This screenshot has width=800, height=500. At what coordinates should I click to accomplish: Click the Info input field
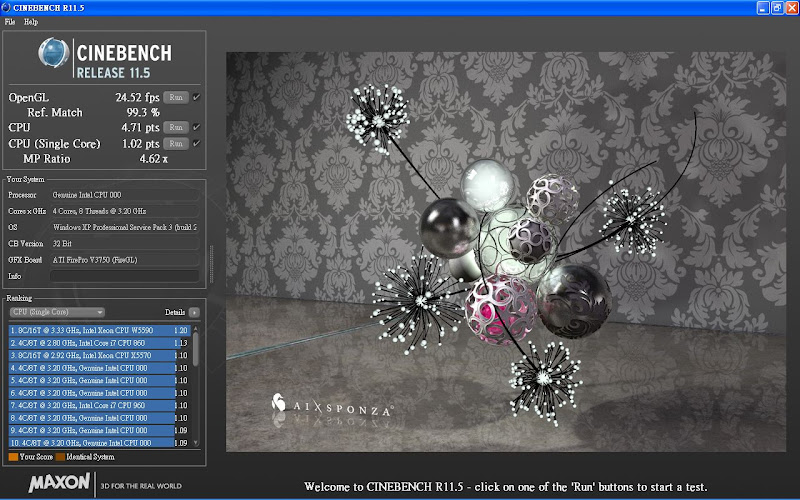(124, 276)
